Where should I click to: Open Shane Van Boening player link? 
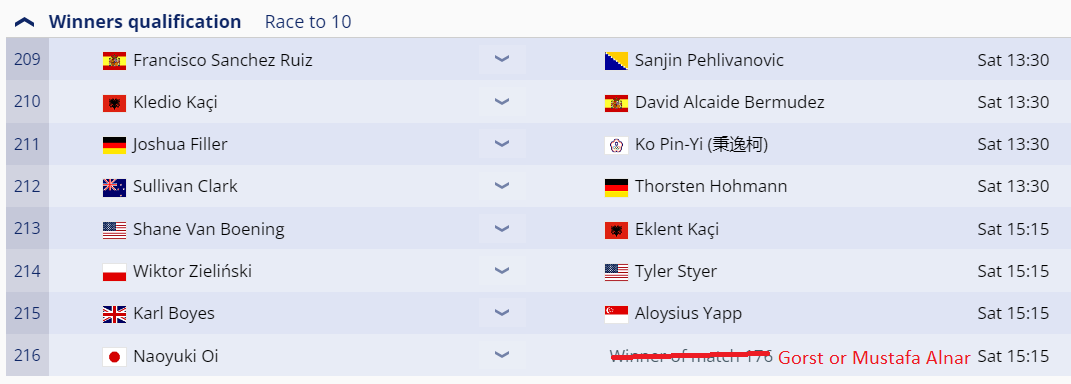point(208,229)
